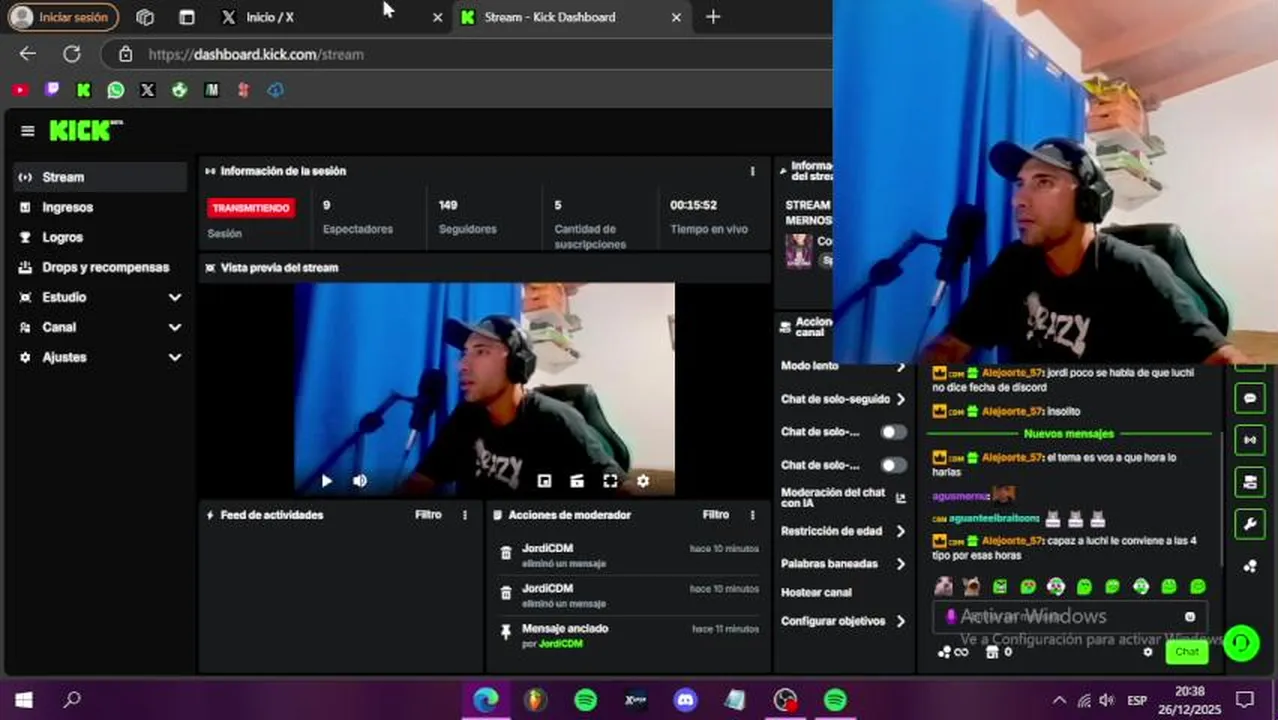This screenshot has height=720, width=1278.
Task: Click Filtro in Acciones de moderador
Action: point(716,515)
